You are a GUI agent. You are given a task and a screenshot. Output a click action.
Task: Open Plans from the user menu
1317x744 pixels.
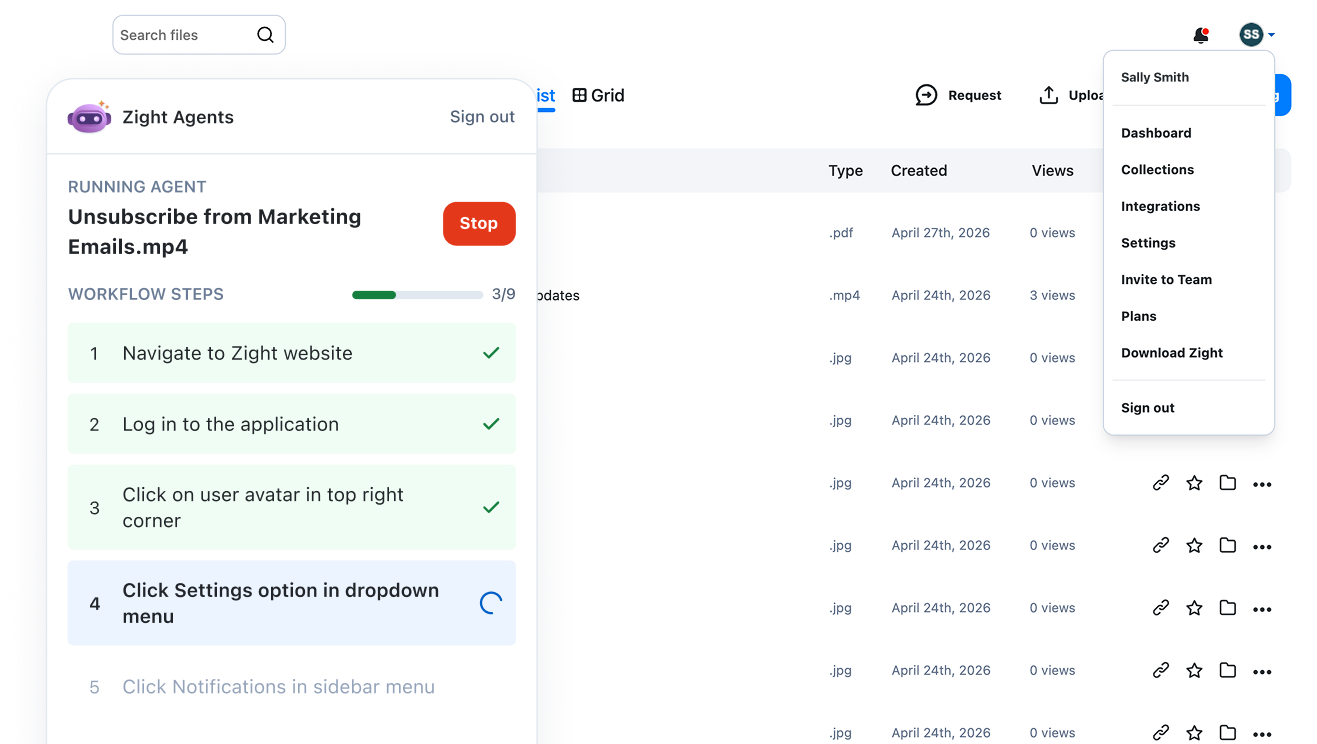1139,316
